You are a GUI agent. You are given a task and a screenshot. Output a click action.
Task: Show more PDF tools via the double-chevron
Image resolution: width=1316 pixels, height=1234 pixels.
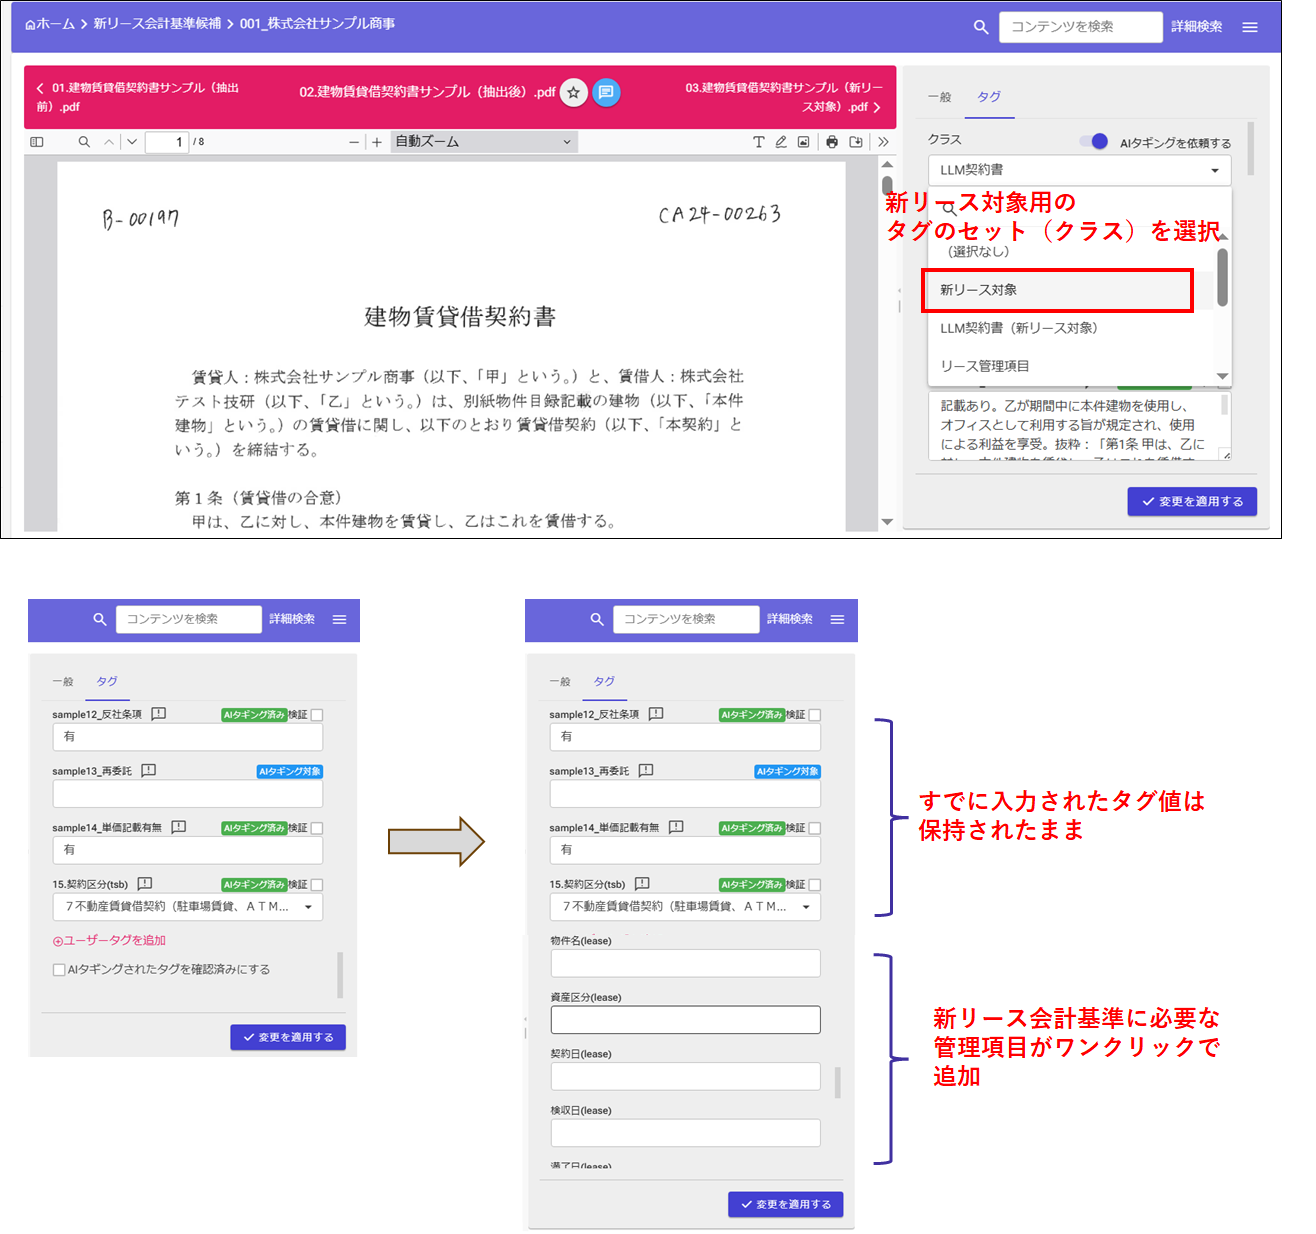point(883,142)
